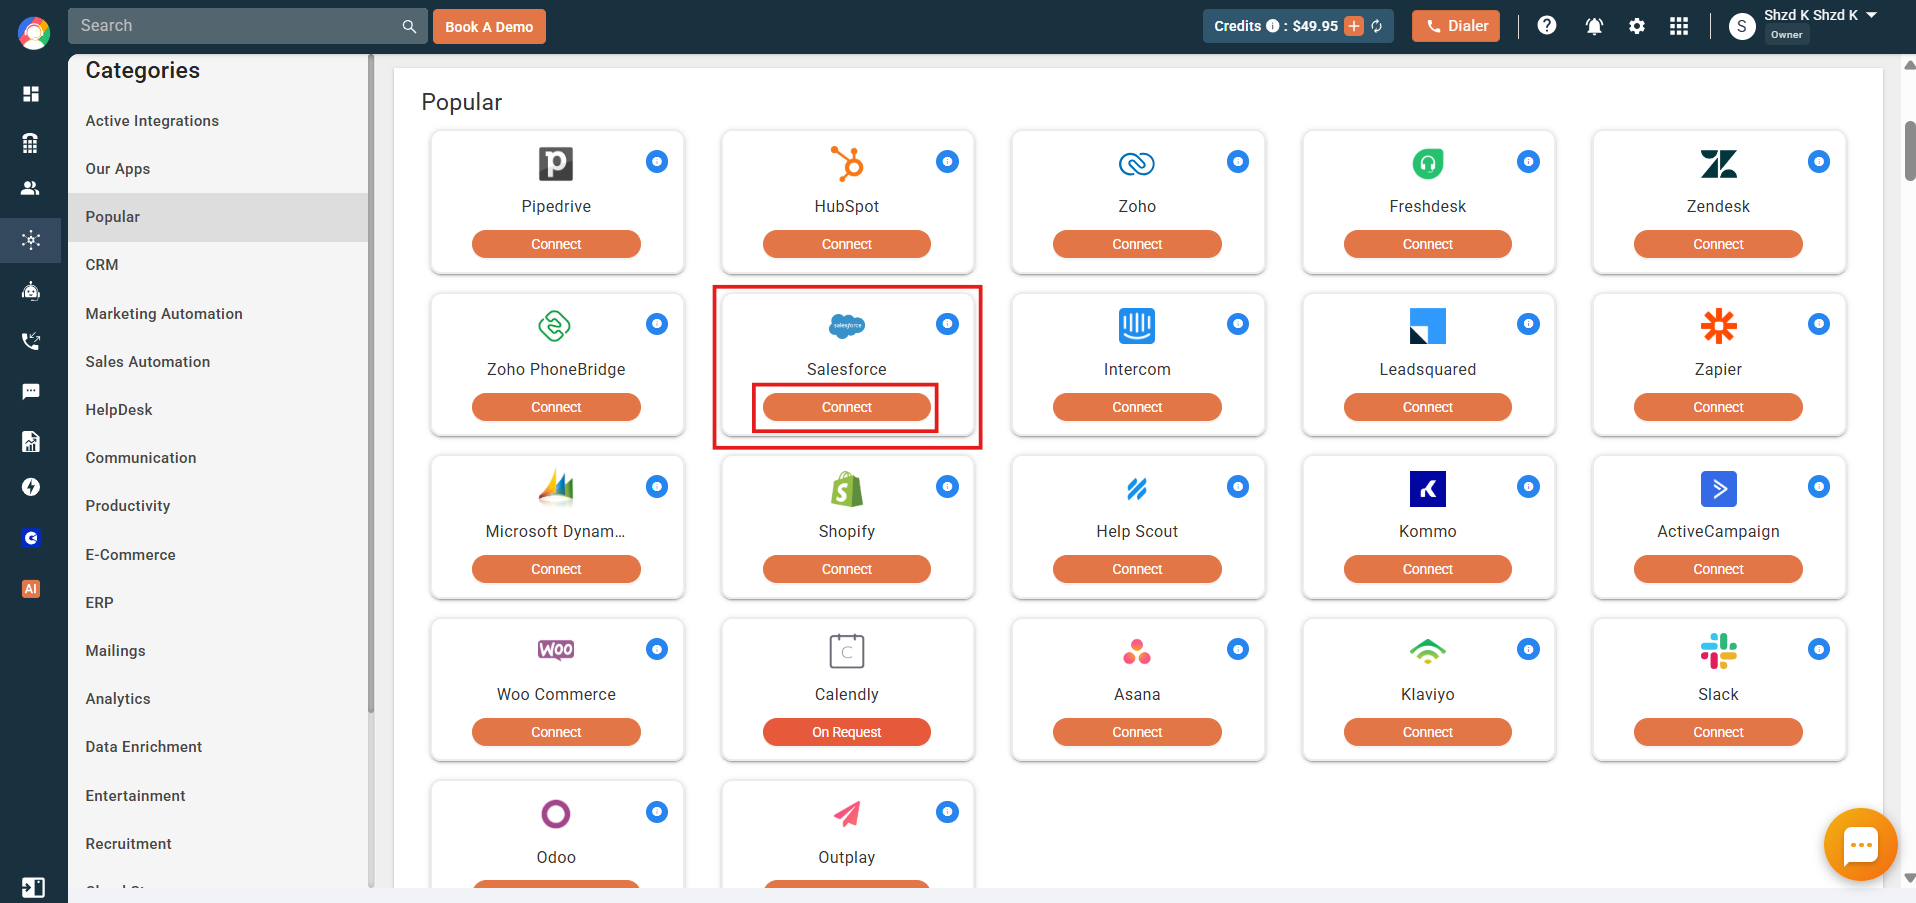Open the live chat bubble widget
1916x903 pixels.
pos(1860,845)
